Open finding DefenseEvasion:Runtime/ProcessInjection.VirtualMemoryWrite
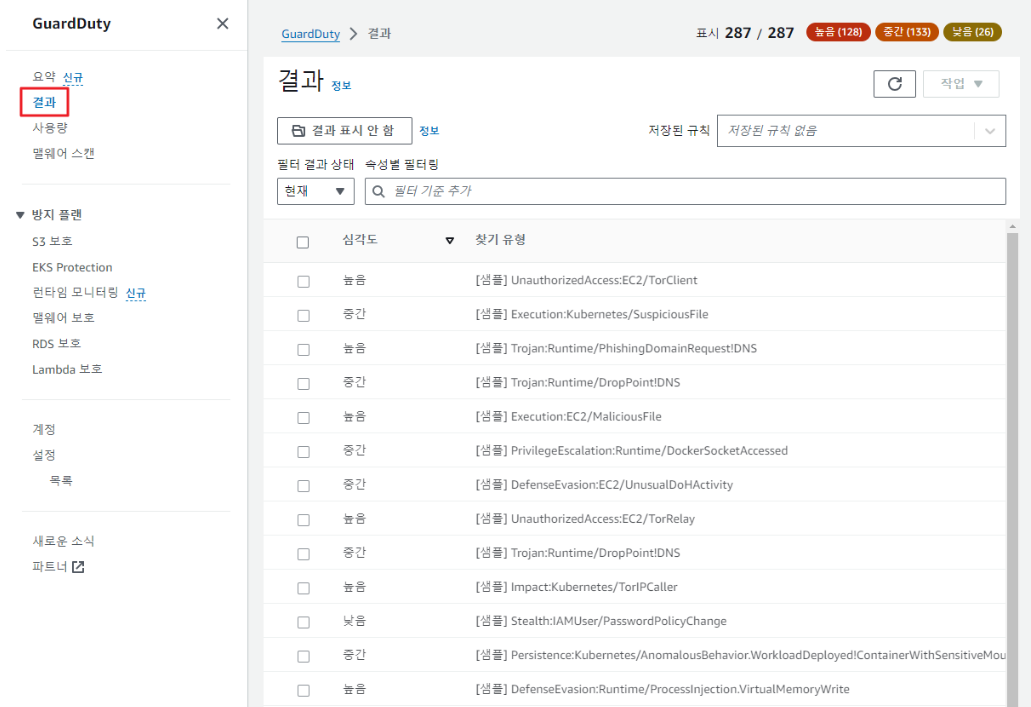 662,689
